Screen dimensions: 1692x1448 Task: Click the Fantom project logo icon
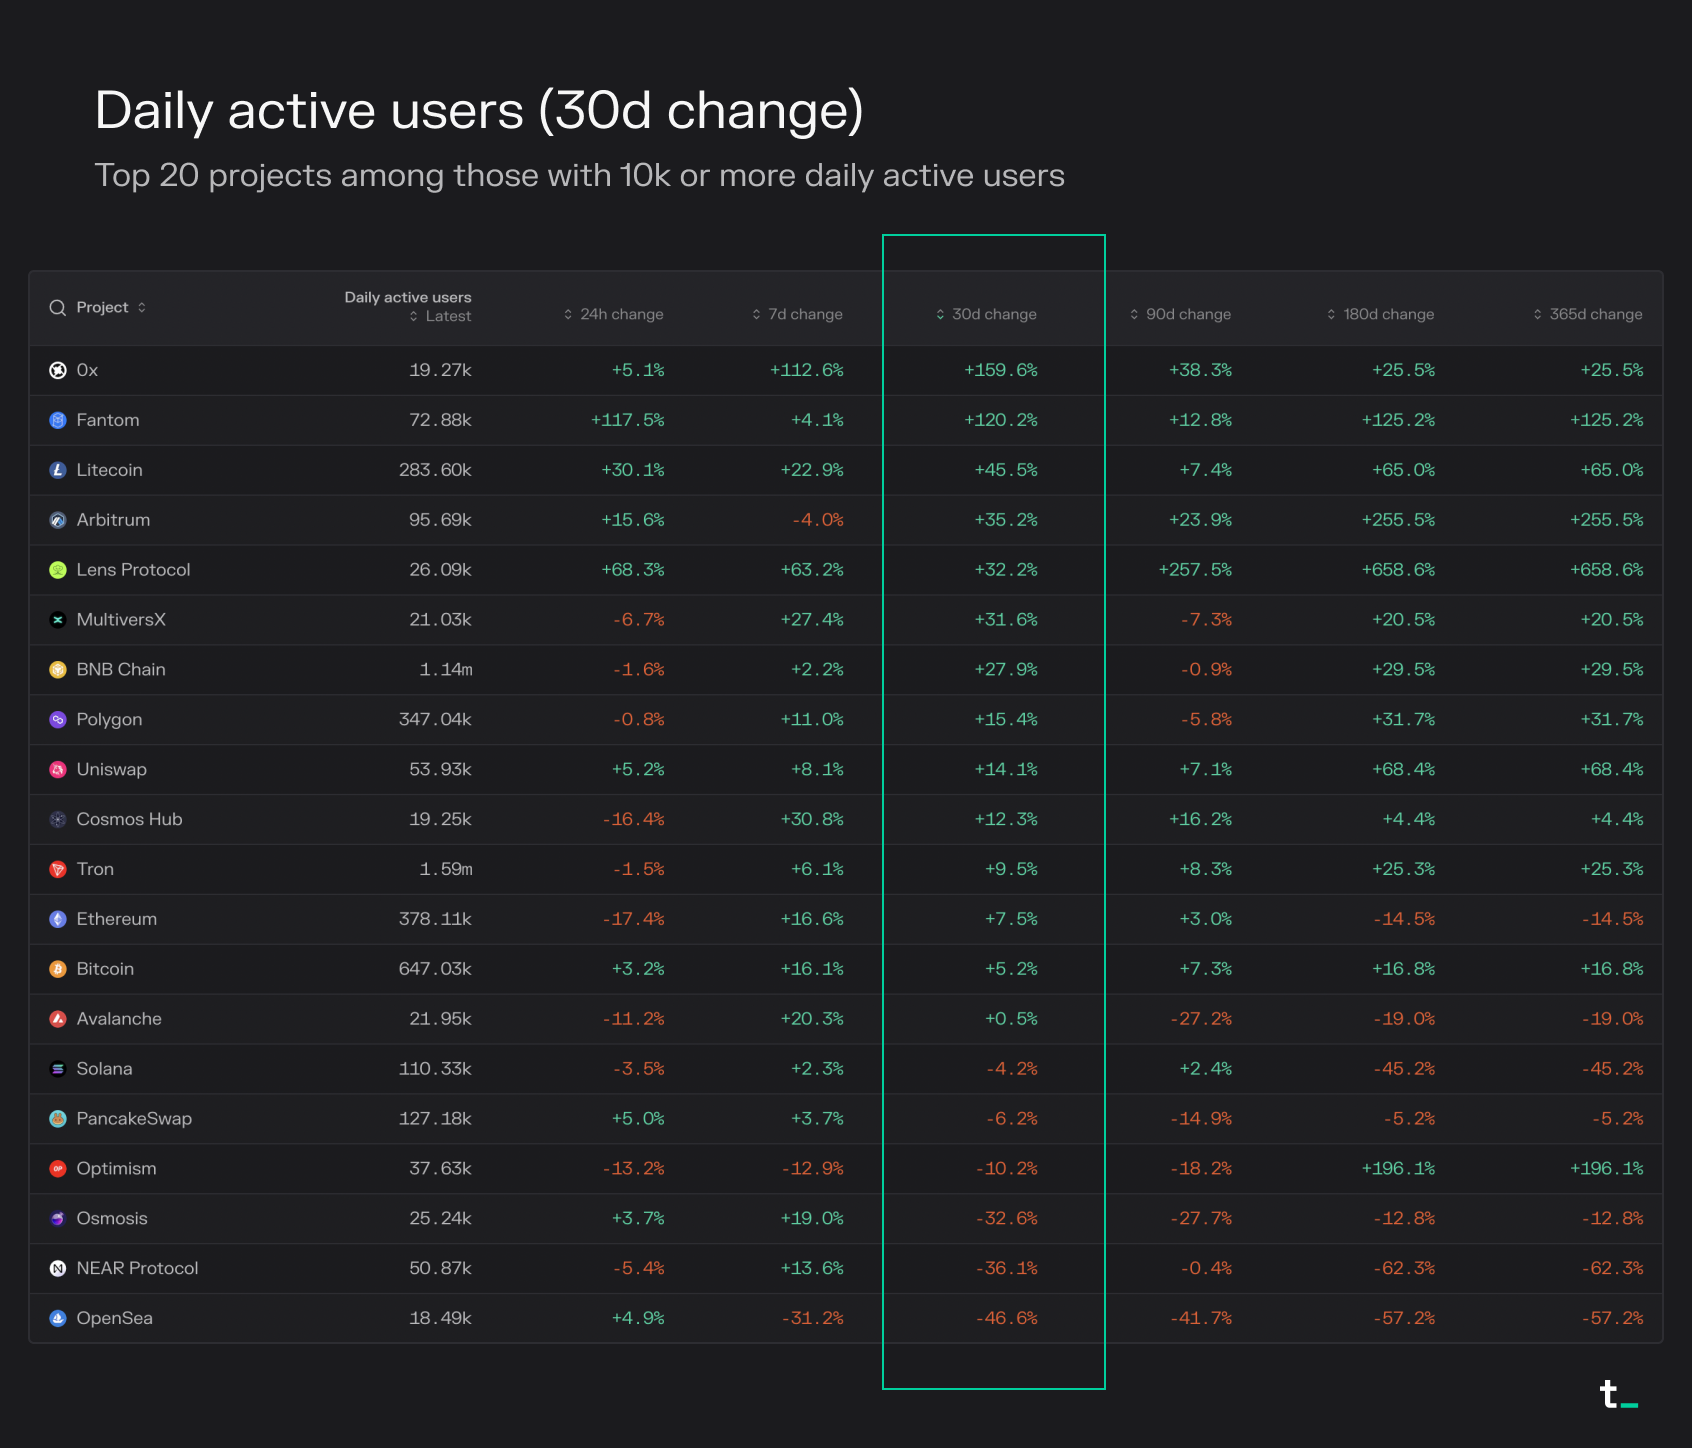tap(58, 421)
